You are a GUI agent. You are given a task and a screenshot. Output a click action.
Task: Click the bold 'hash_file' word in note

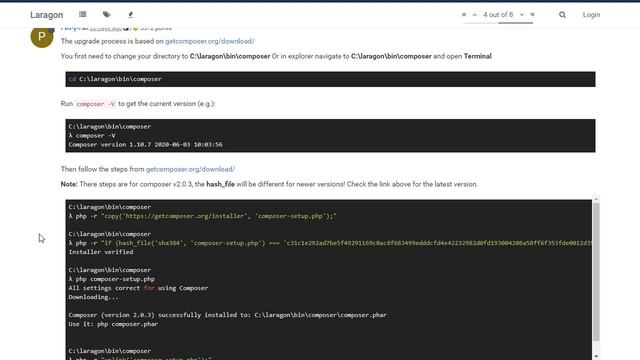pyautogui.click(x=220, y=184)
